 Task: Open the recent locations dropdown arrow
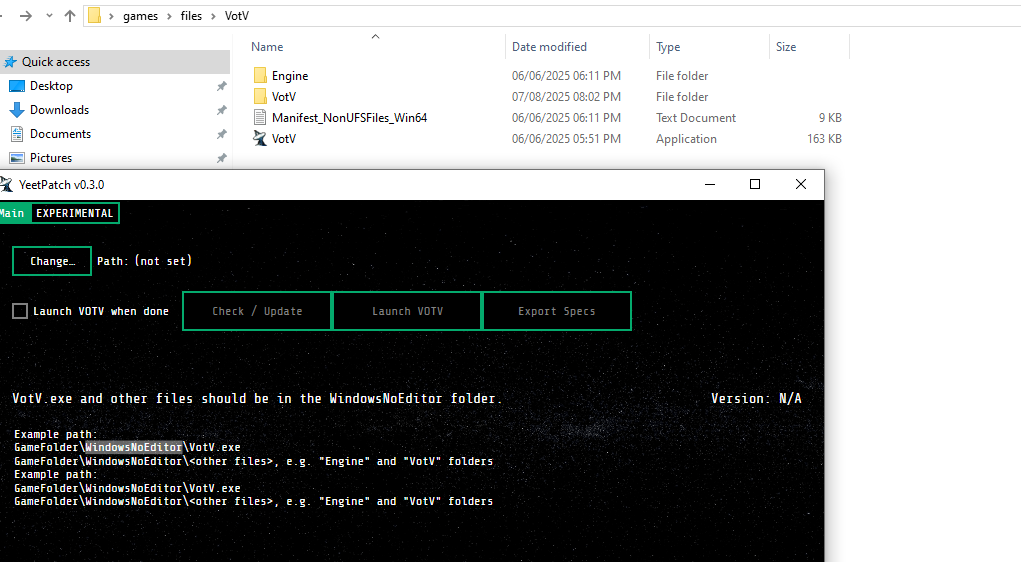pos(49,16)
